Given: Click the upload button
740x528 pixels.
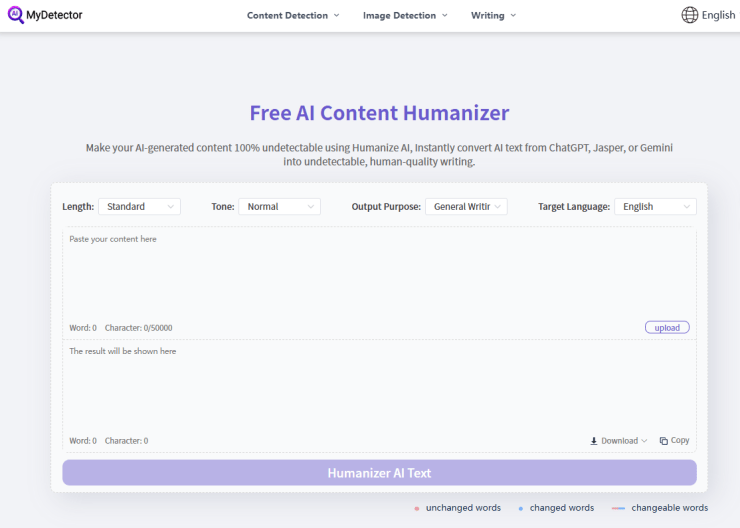Looking at the screenshot, I should pyautogui.click(x=667, y=328).
